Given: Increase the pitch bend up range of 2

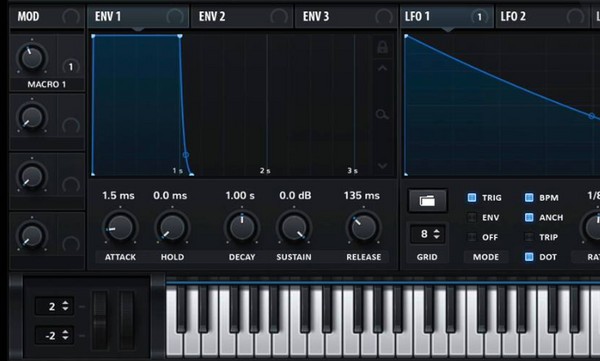Looking at the screenshot, I should [65, 303].
